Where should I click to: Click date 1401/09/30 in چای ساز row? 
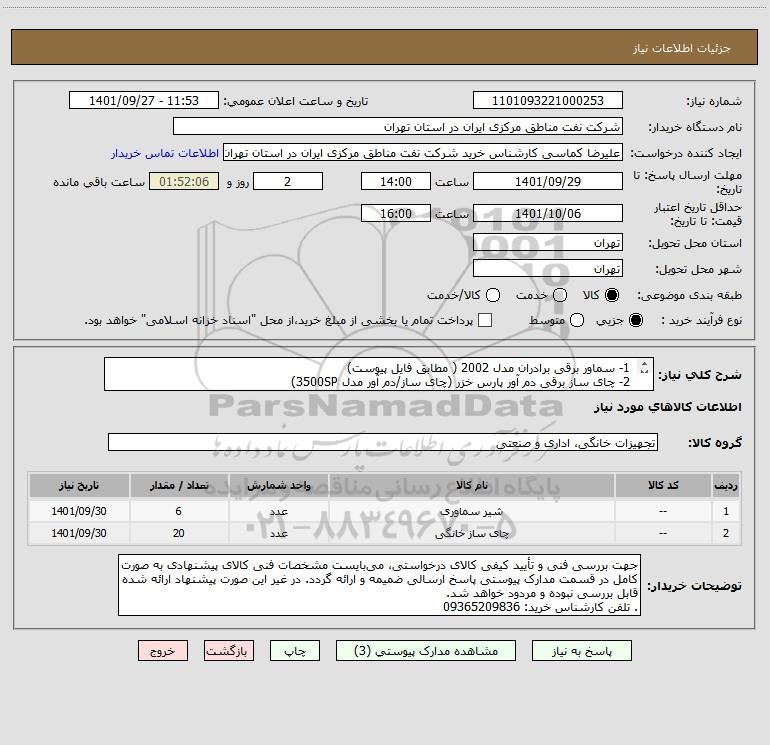click(79, 533)
